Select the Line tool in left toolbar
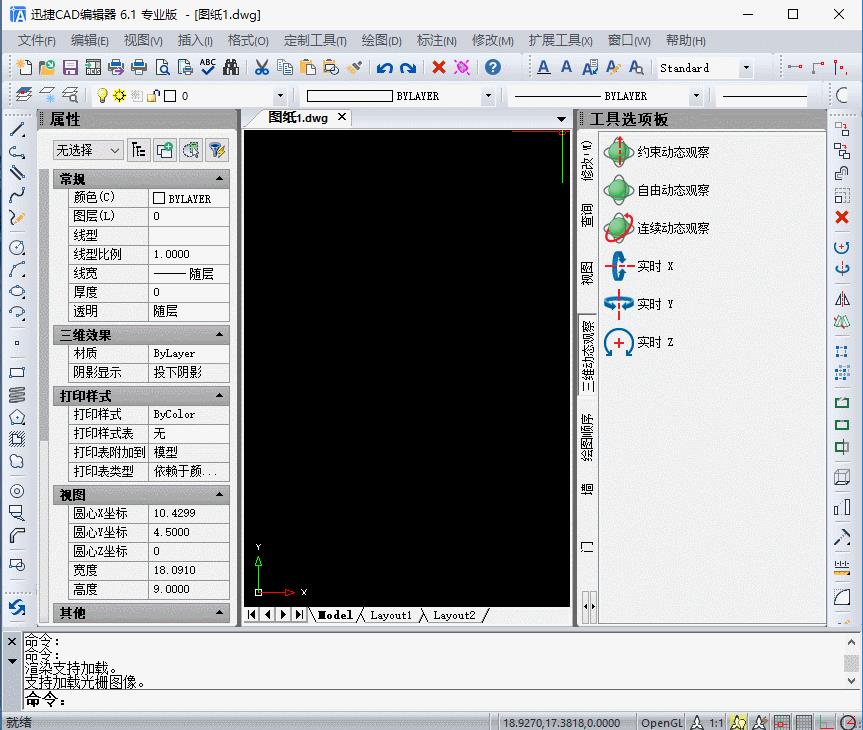The image size is (863, 730). tap(17, 130)
